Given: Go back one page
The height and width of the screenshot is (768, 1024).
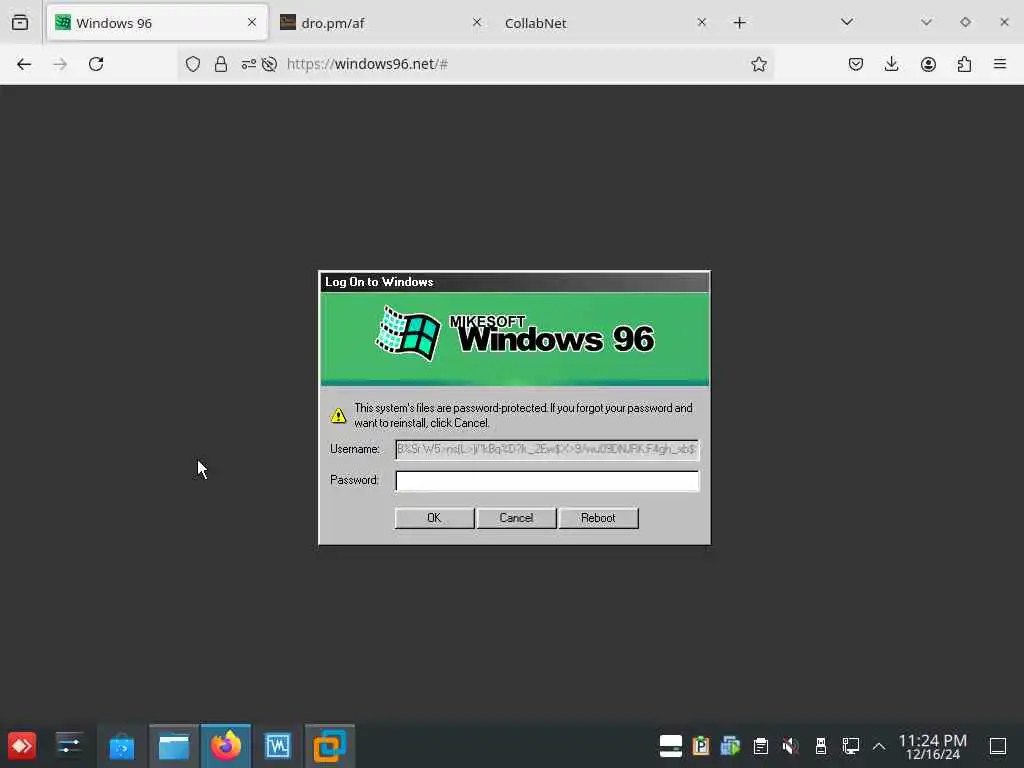Looking at the screenshot, I should coord(24,64).
